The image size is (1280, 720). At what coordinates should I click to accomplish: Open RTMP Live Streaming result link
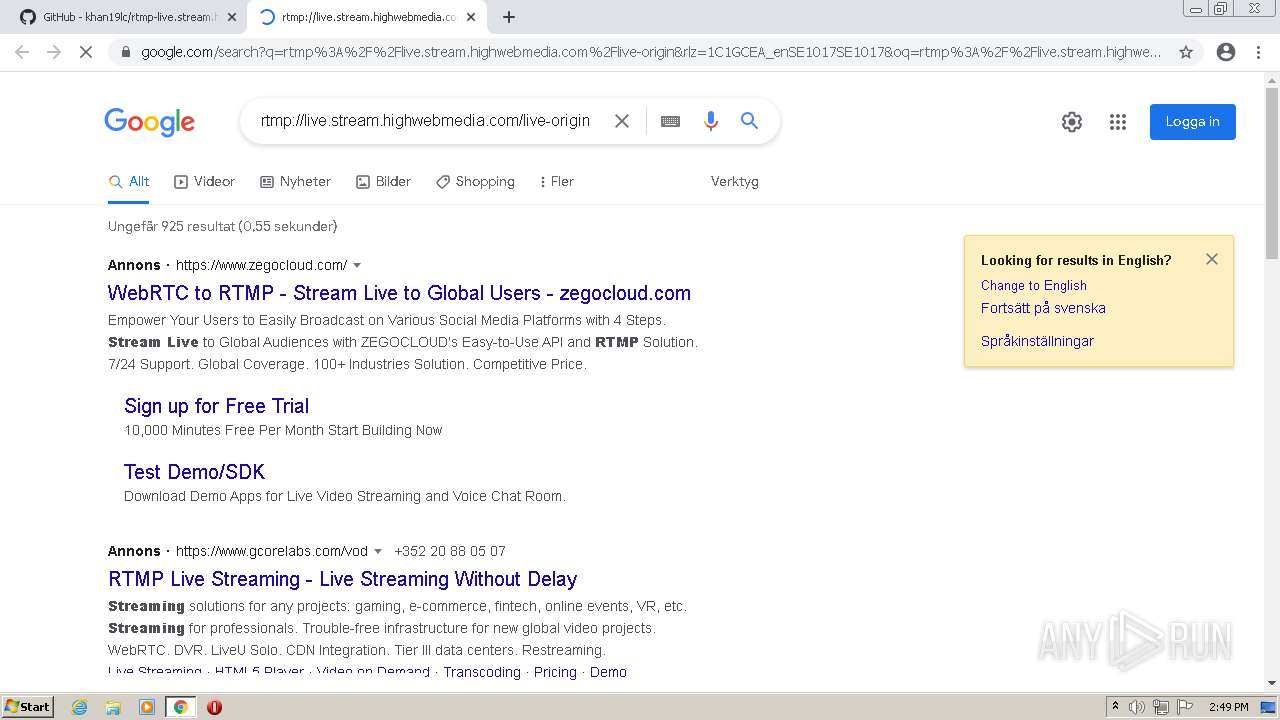pos(342,579)
